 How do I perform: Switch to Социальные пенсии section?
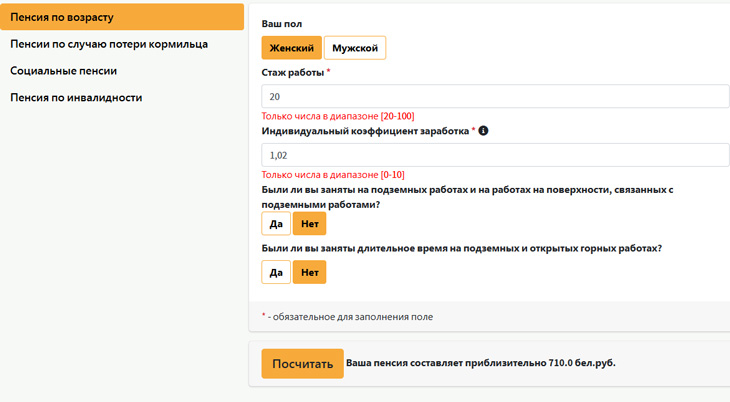pyautogui.click(x=63, y=71)
